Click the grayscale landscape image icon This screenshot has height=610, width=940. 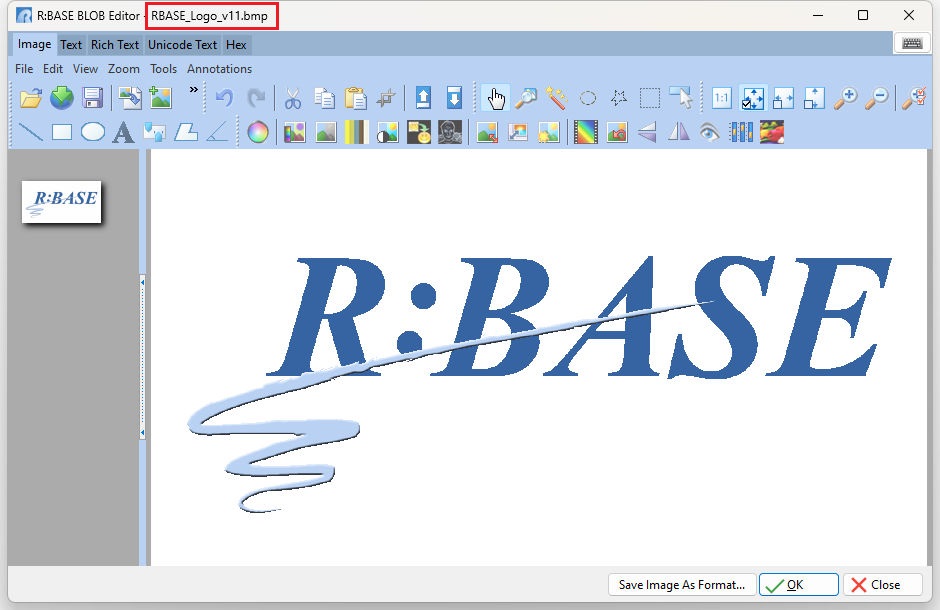coord(326,132)
